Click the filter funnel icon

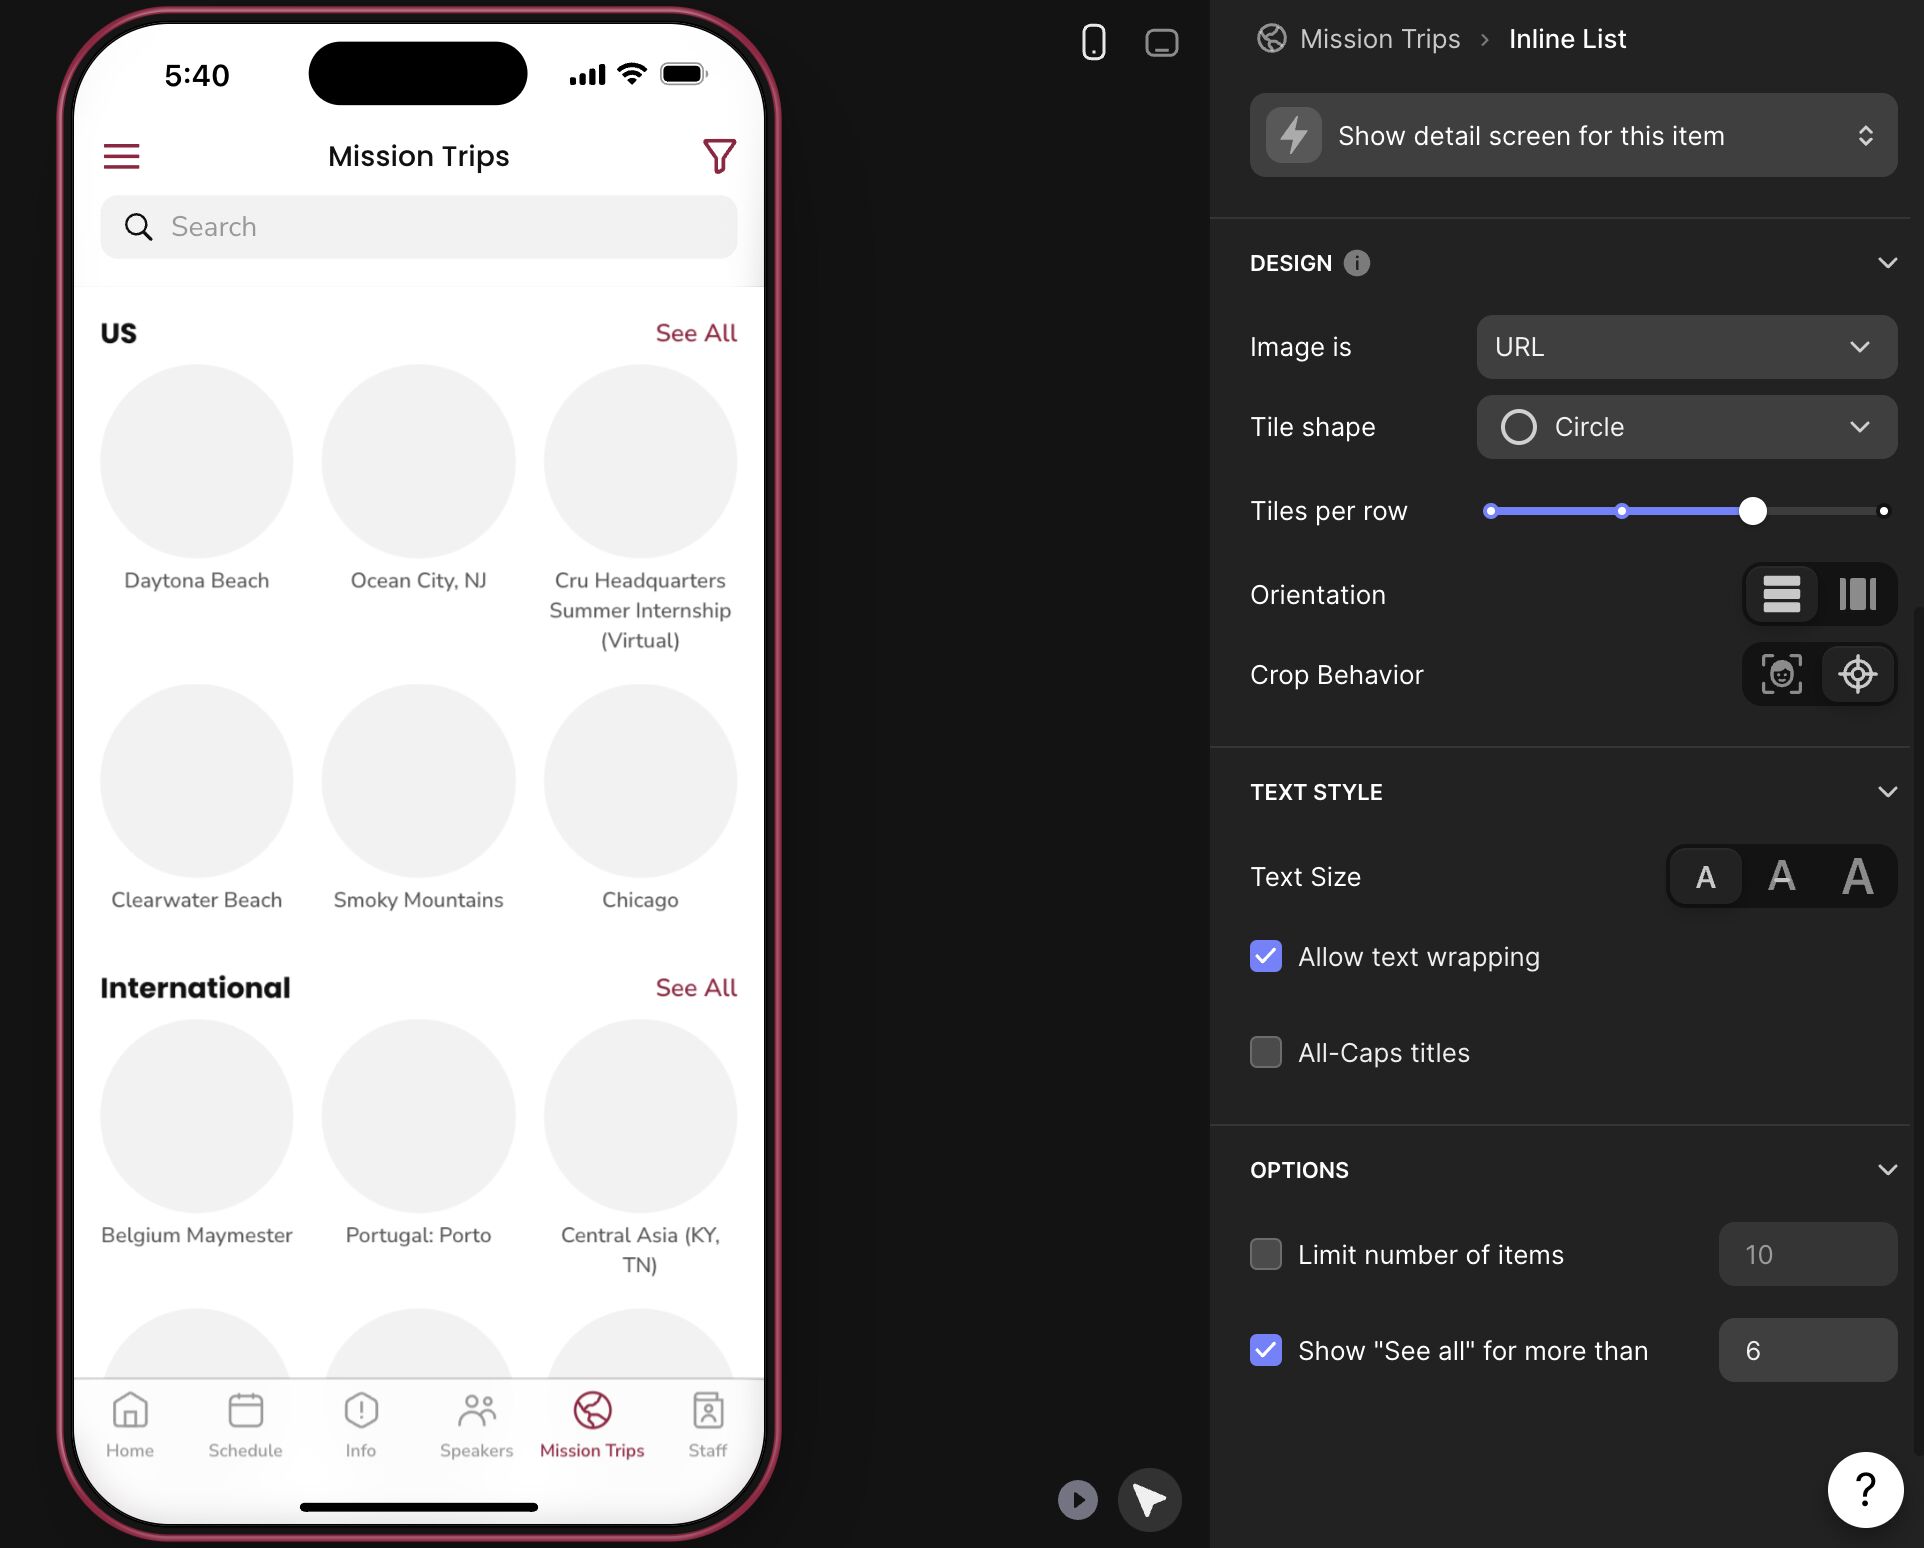(x=719, y=156)
